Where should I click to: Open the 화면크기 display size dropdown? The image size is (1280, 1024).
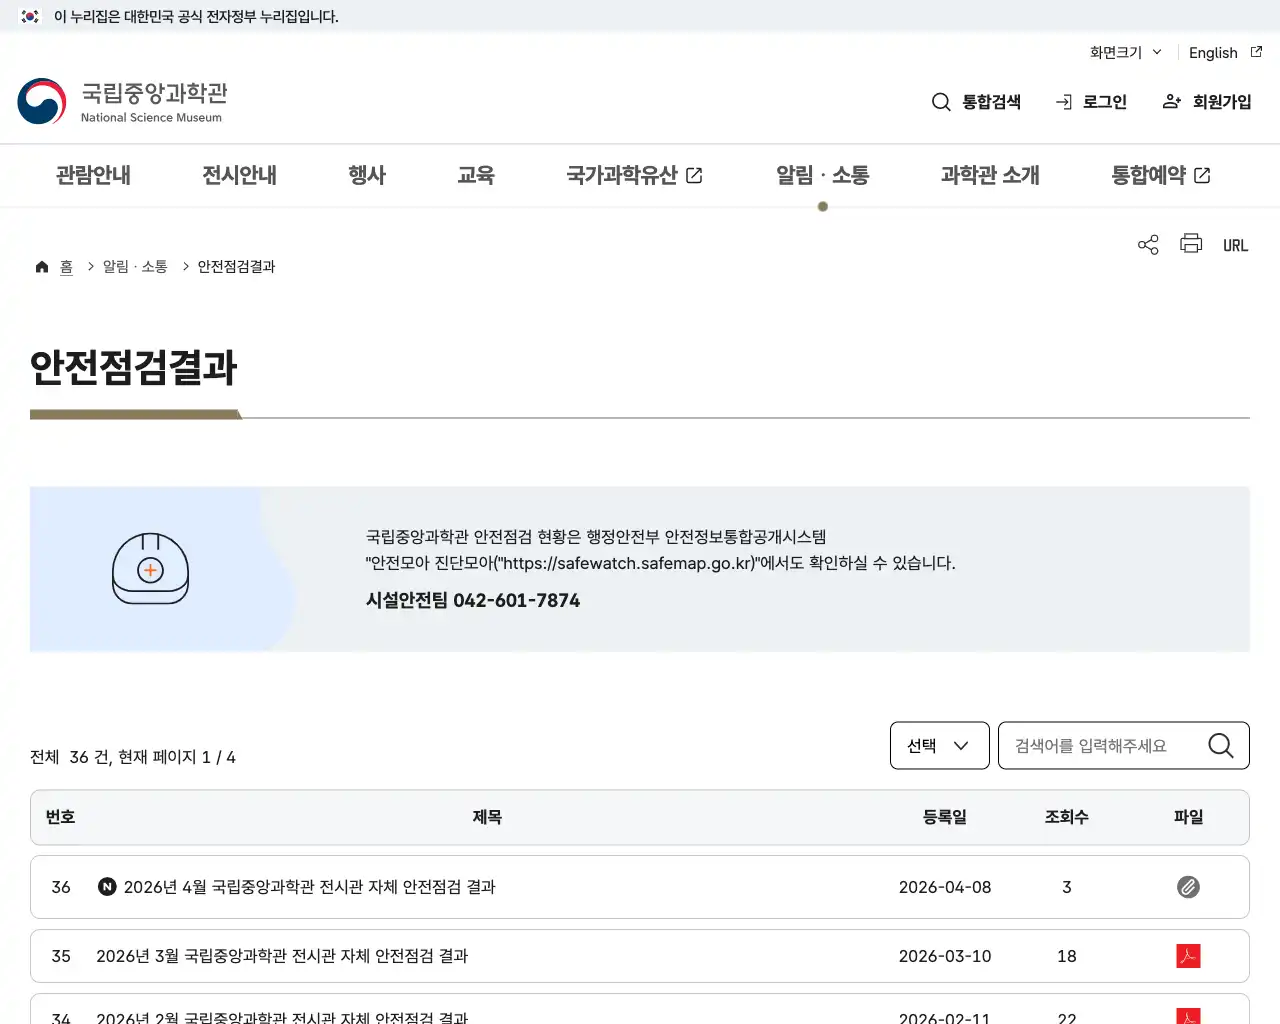(x=1124, y=53)
